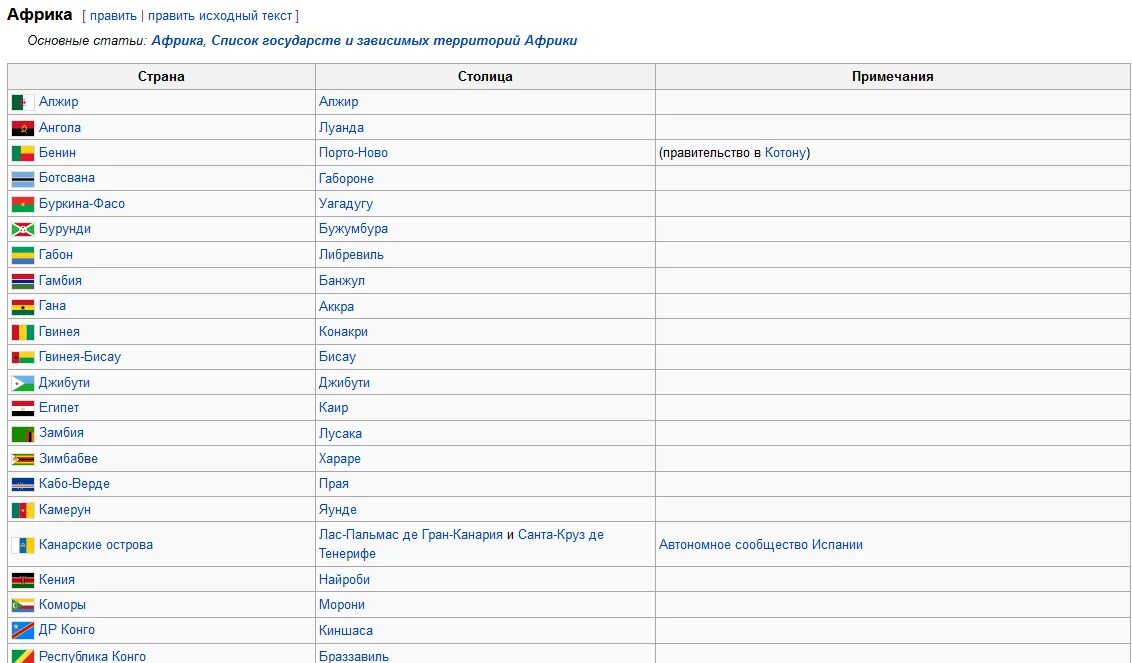Click the 'Примечания' column header

coord(892,77)
